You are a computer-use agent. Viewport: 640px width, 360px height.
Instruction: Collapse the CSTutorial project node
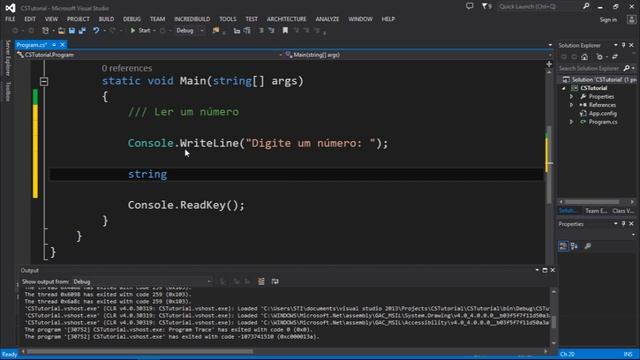tap(564, 88)
